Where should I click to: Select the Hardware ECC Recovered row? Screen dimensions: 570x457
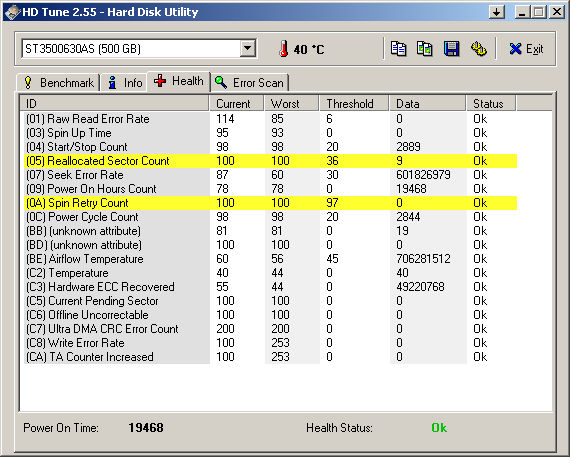click(x=270, y=287)
